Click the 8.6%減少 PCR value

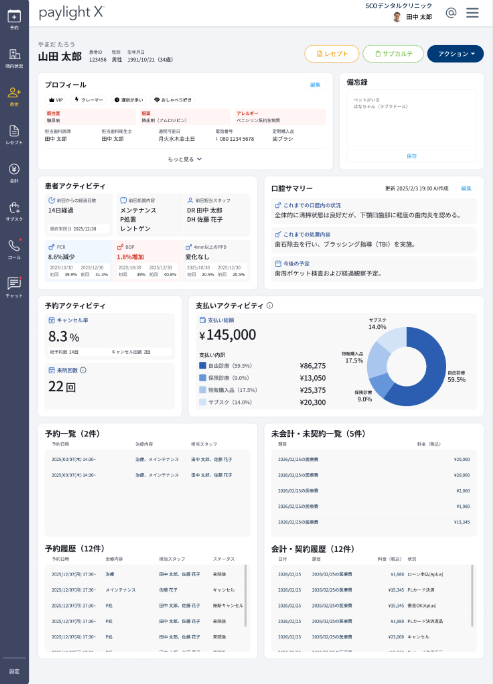(x=61, y=257)
